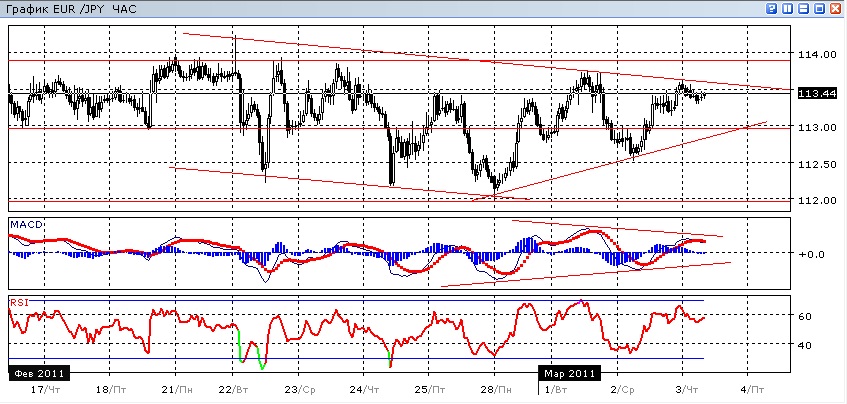The image size is (847, 404).
Task: Select the date label 4/Пт
Action: (x=752, y=389)
